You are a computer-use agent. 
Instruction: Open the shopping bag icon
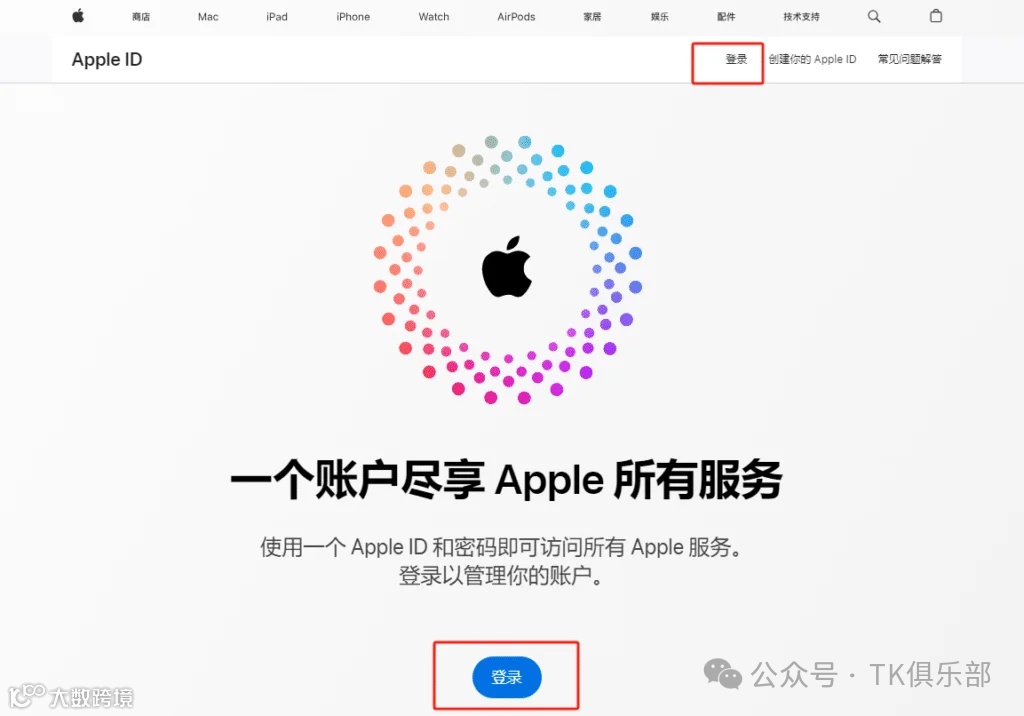pos(936,16)
